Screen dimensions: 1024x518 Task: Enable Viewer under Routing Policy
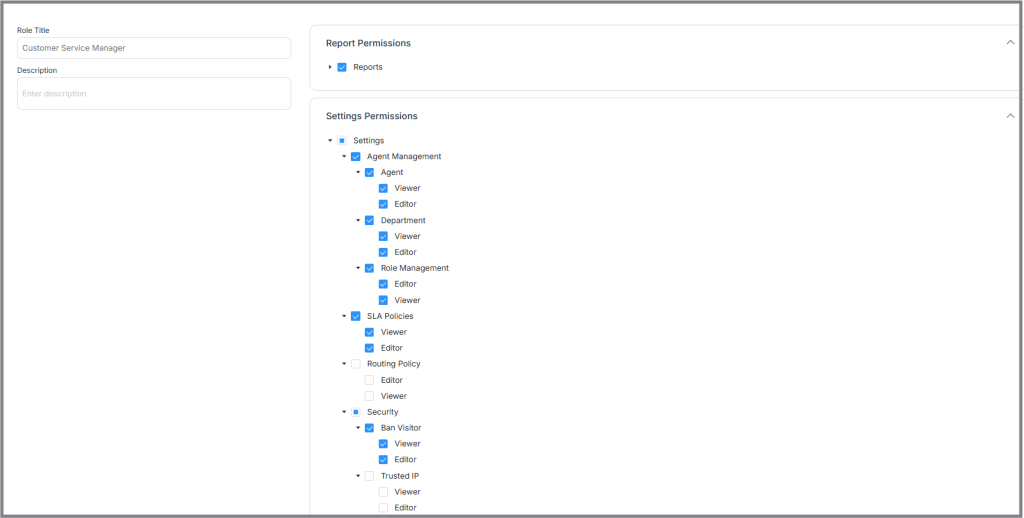coord(370,396)
